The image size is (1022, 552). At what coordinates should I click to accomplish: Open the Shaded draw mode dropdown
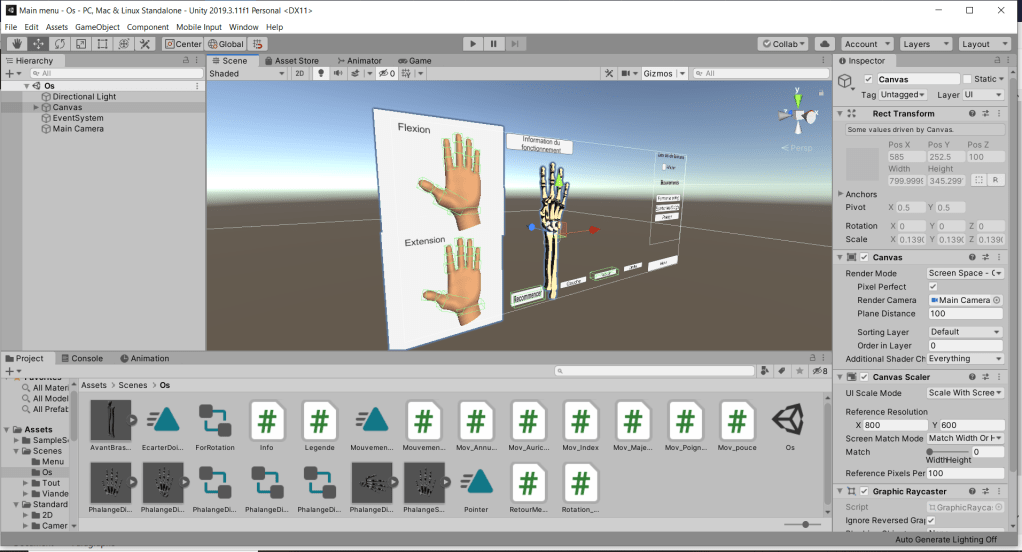[x=247, y=74]
